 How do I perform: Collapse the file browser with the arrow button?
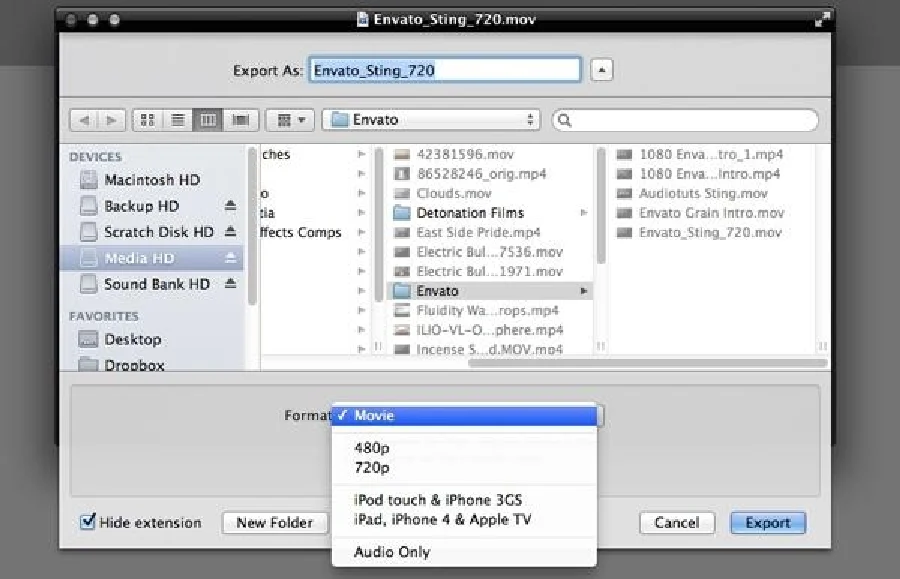coord(602,71)
